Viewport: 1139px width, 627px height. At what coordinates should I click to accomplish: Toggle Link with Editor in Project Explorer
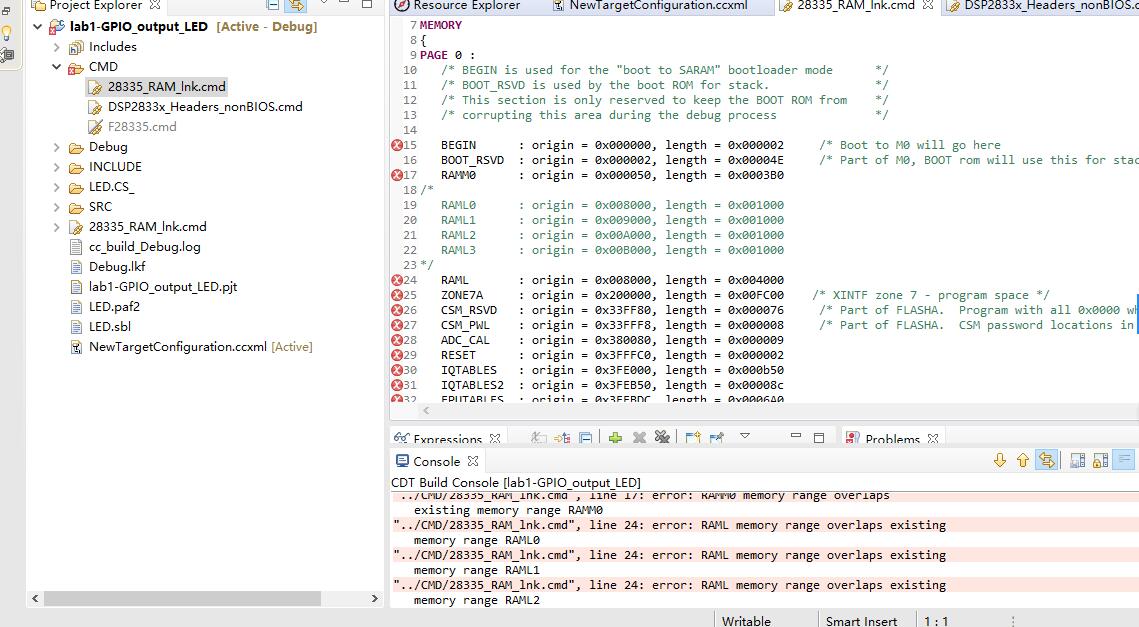295,4
